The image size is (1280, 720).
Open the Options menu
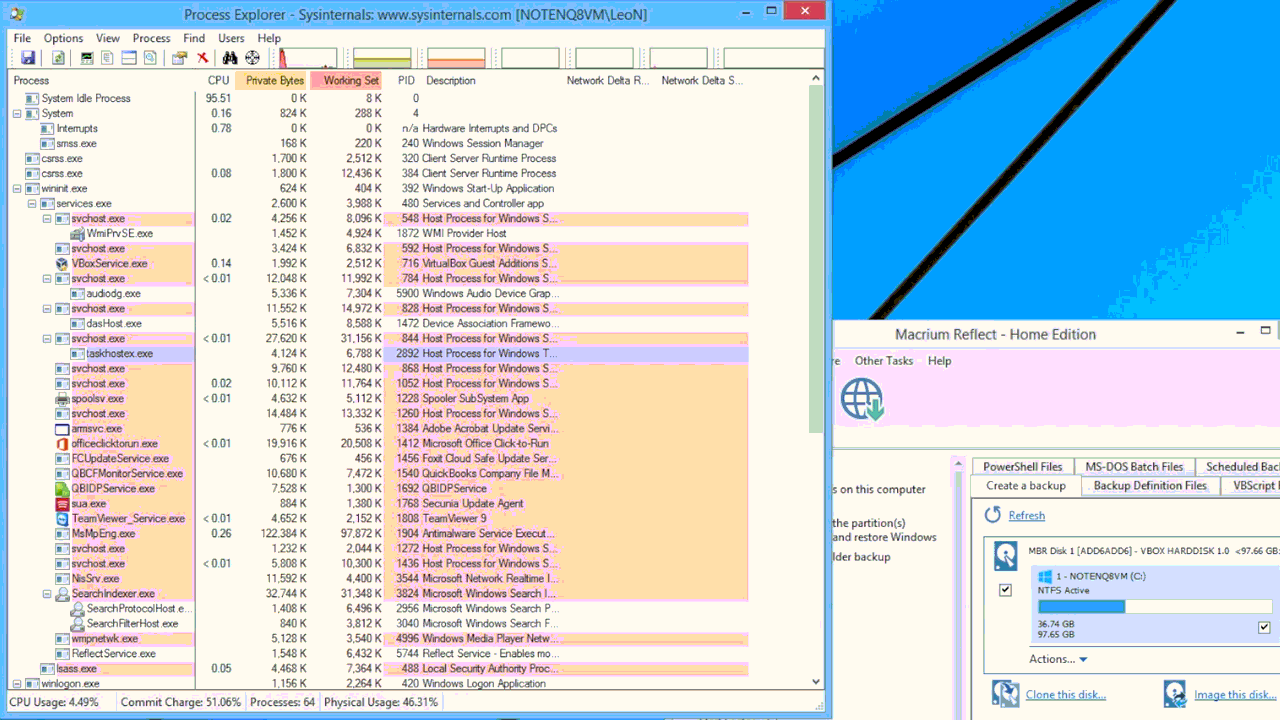click(63, 38)
